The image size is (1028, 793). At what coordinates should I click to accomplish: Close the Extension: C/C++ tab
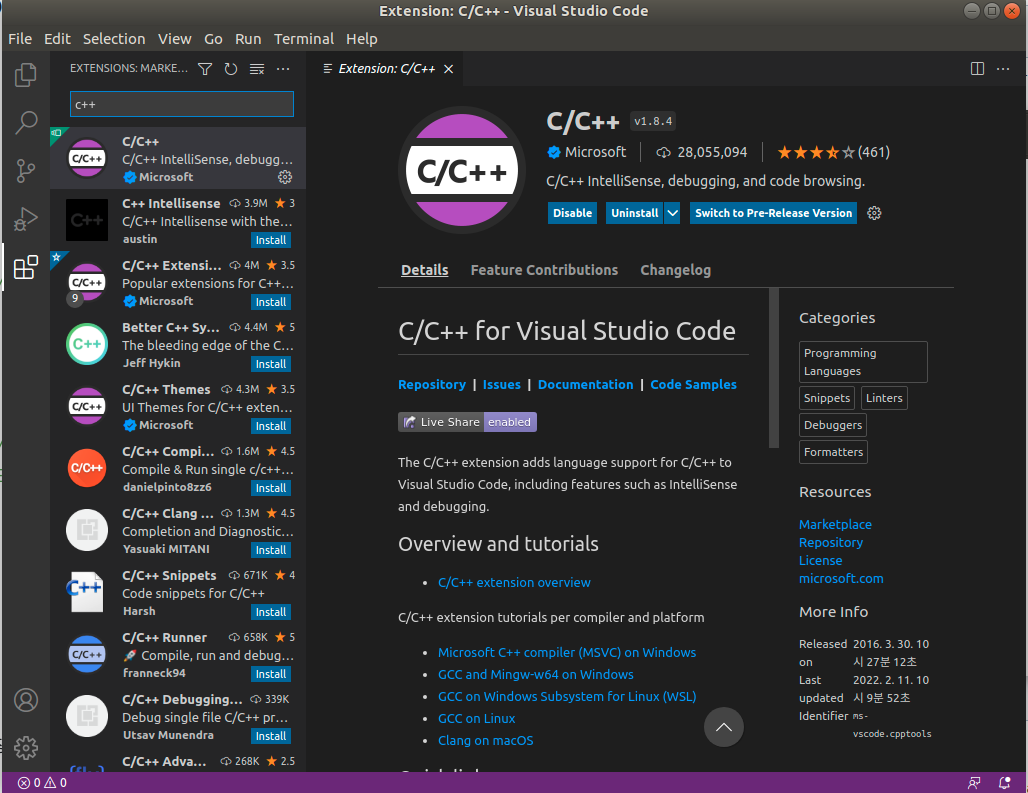[x=448, y=69]
